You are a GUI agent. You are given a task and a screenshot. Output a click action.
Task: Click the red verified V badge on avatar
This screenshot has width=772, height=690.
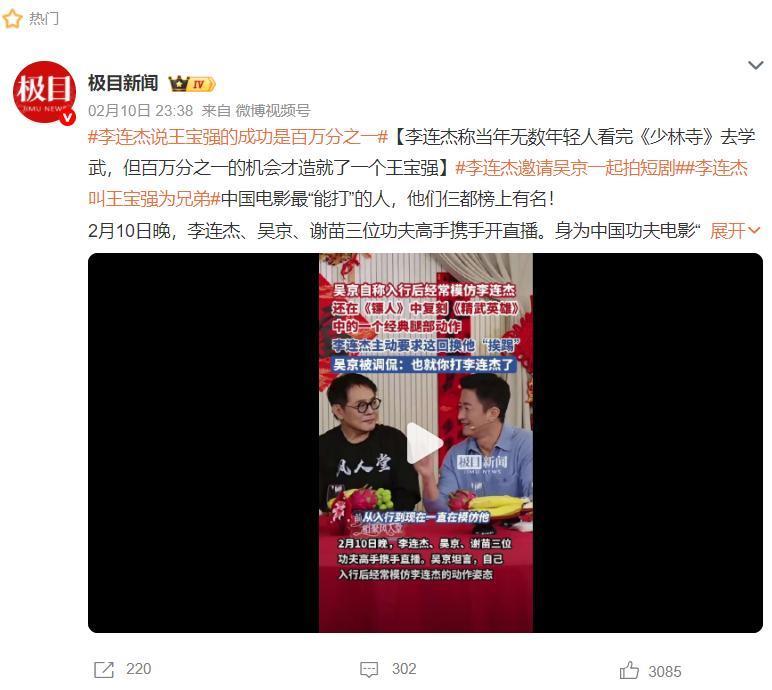[68, 117]
